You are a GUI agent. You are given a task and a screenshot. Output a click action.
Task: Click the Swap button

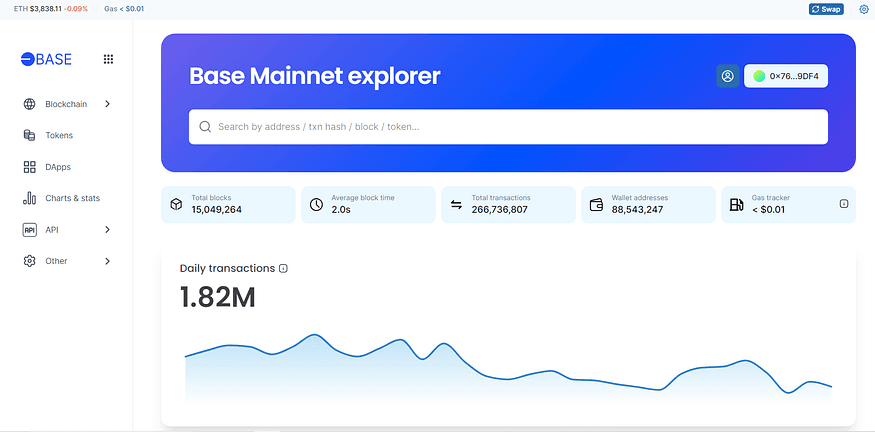pyautogui.click(x=826, y=9)
